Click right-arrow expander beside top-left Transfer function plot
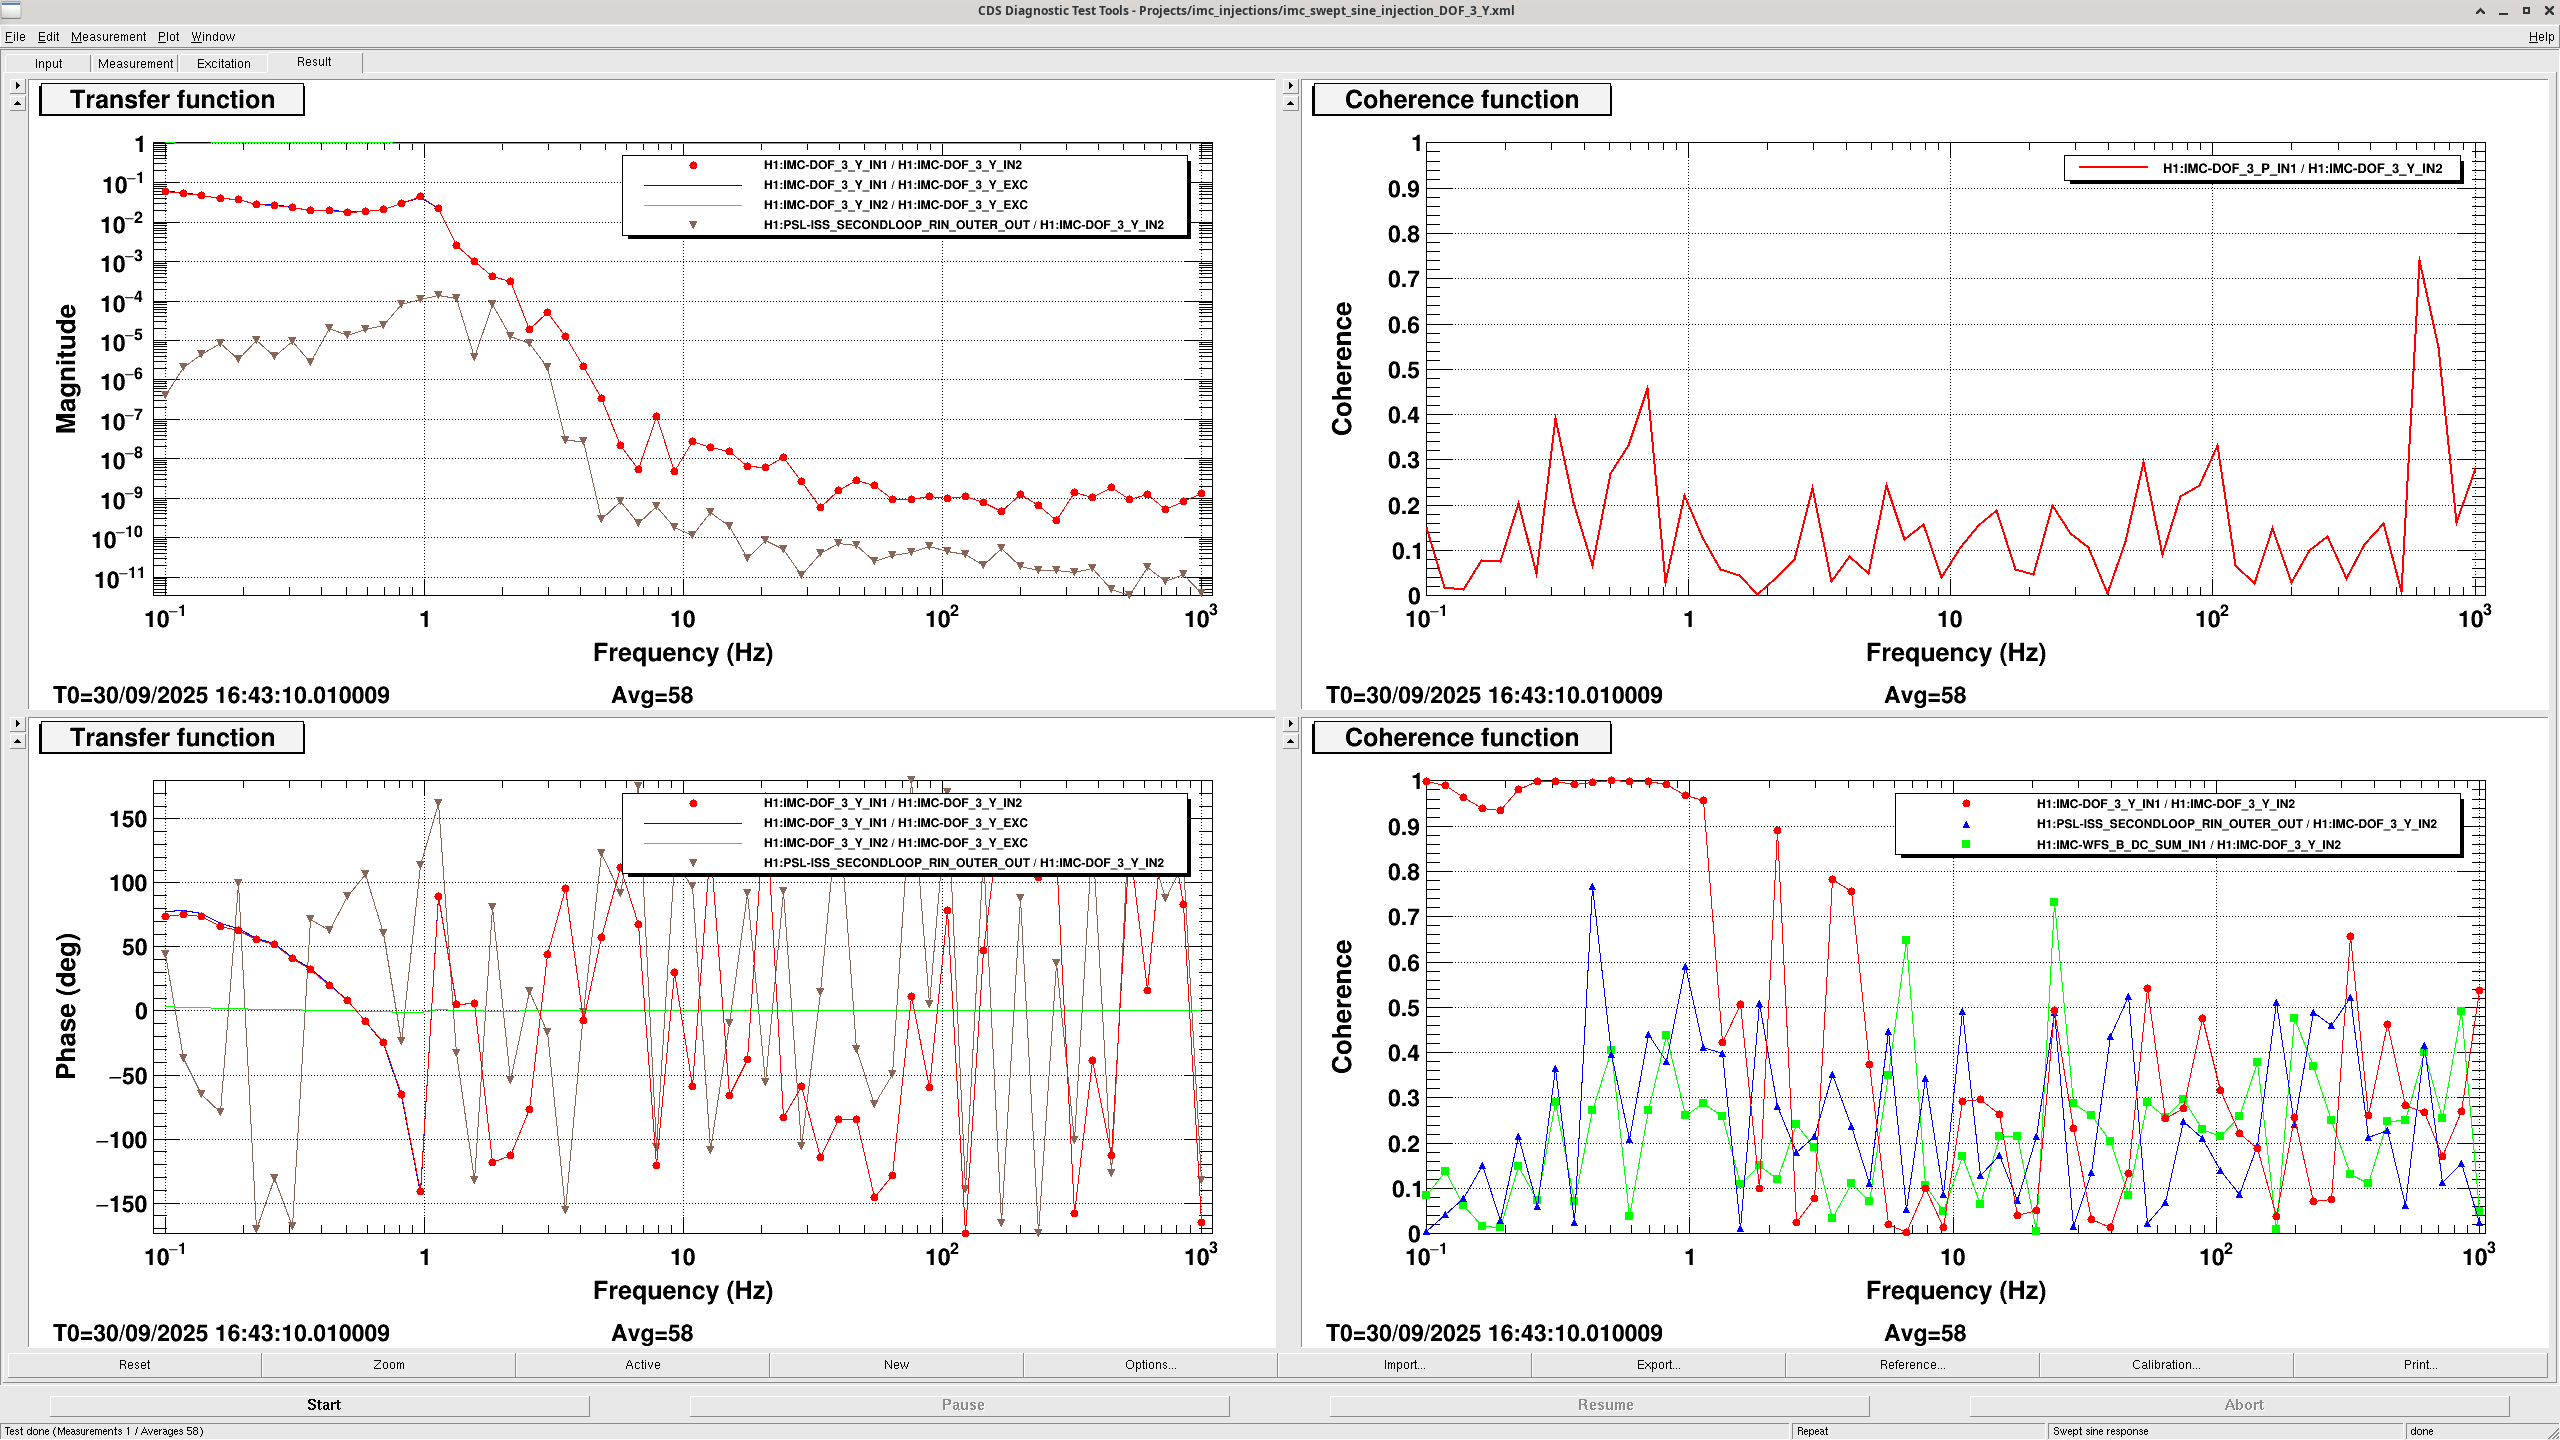Viewport: 2560px width, 1440px height. (x=17, y=86)
